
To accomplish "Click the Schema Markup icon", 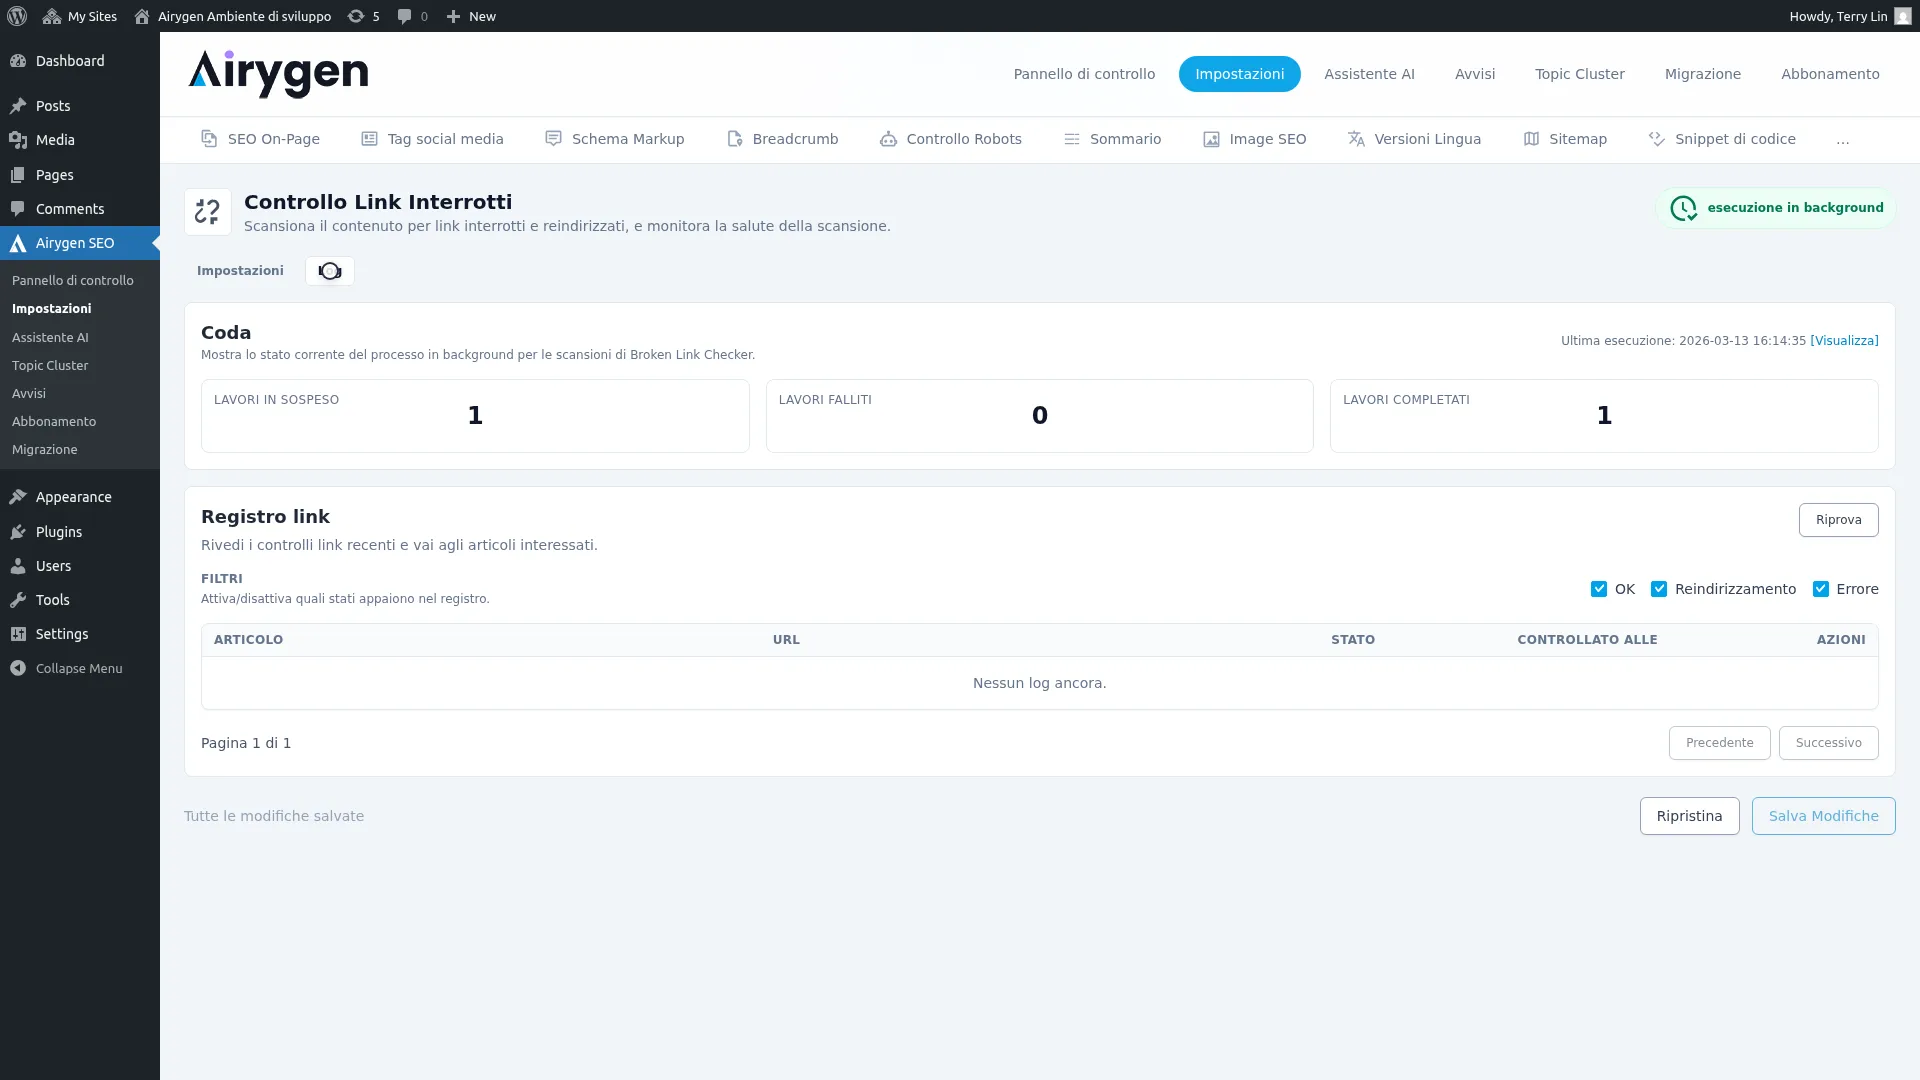I will pyautogui.click(x=553, y=139).
